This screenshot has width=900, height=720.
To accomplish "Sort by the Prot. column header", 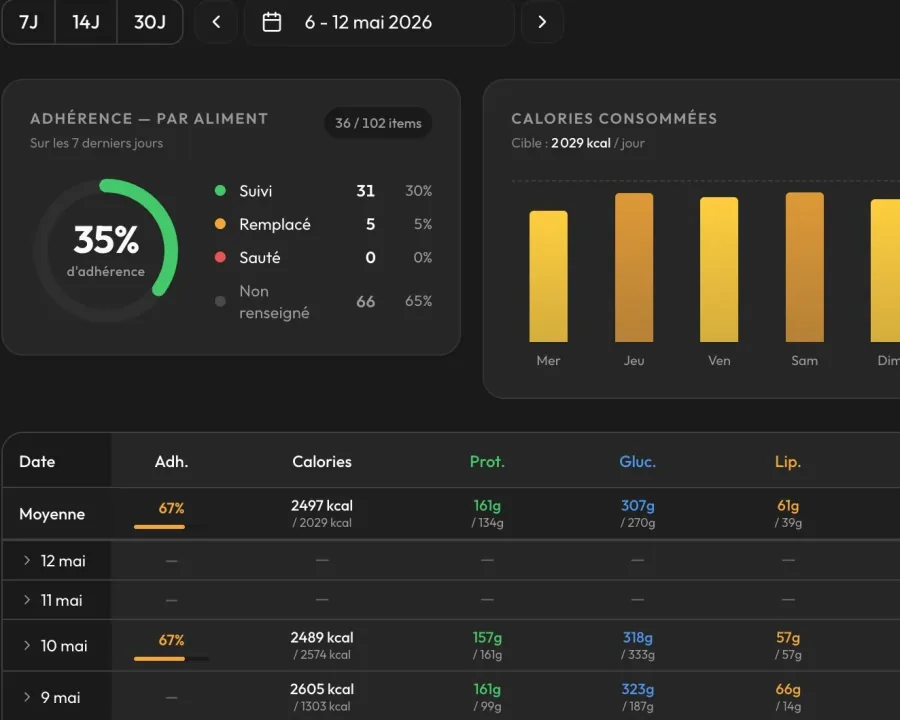I will [x=487, y=462].
